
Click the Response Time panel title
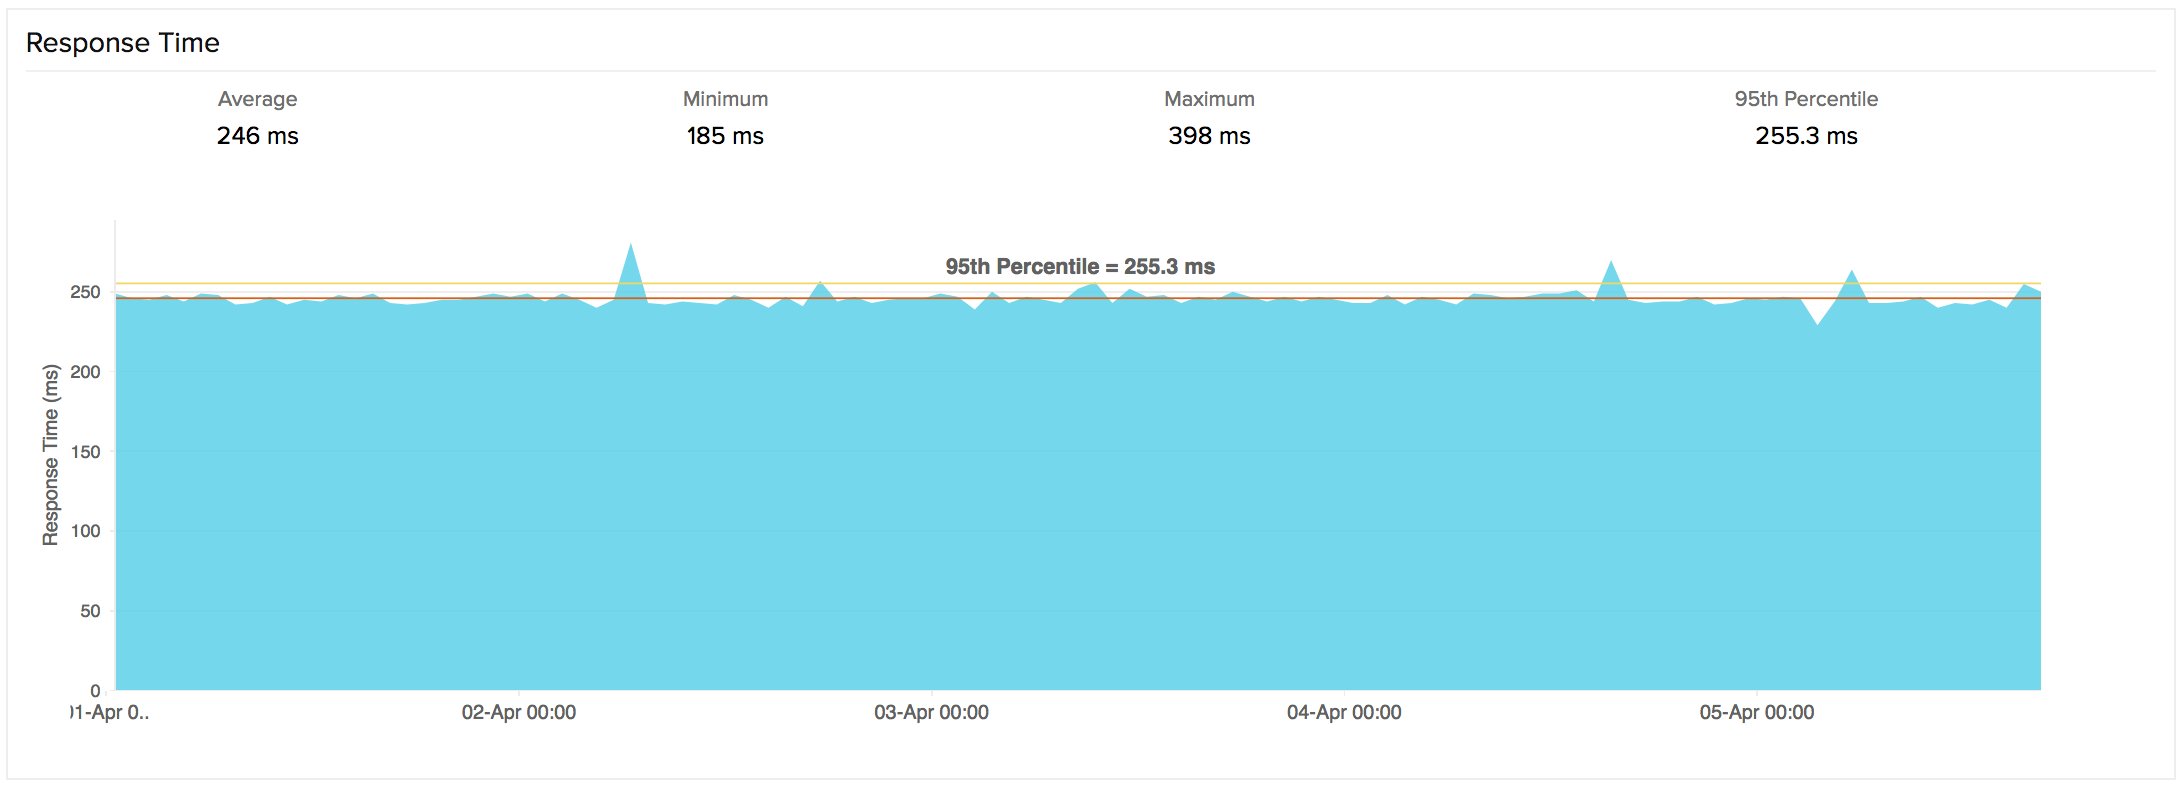pyautogui.click(x=122, y=43)
